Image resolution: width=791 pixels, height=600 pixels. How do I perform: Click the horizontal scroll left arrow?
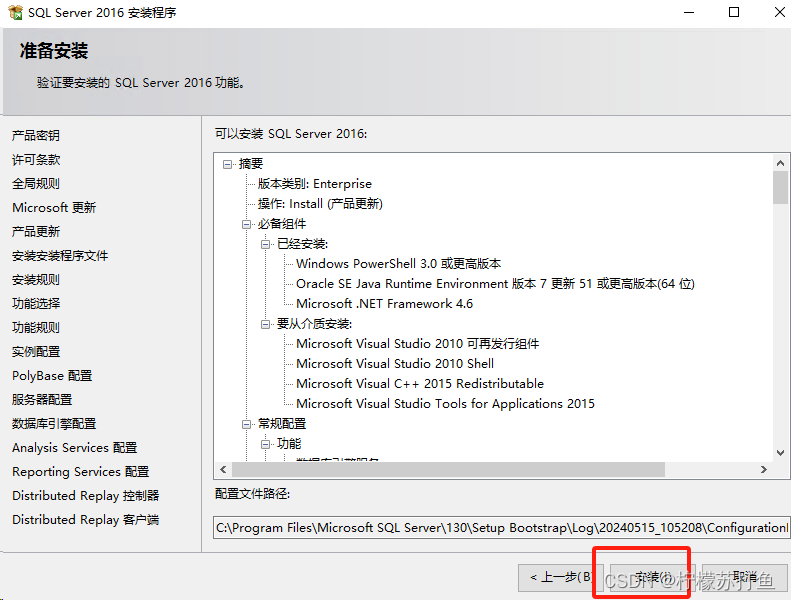(223, 470)
